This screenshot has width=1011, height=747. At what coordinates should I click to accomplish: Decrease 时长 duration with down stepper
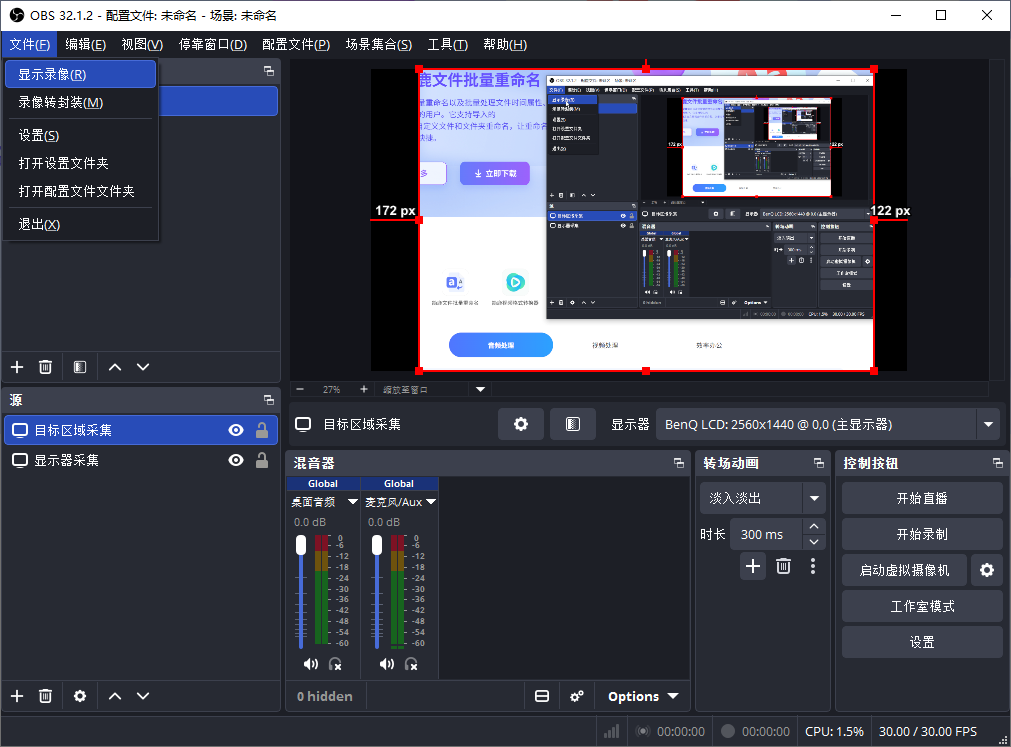[814, 542]
